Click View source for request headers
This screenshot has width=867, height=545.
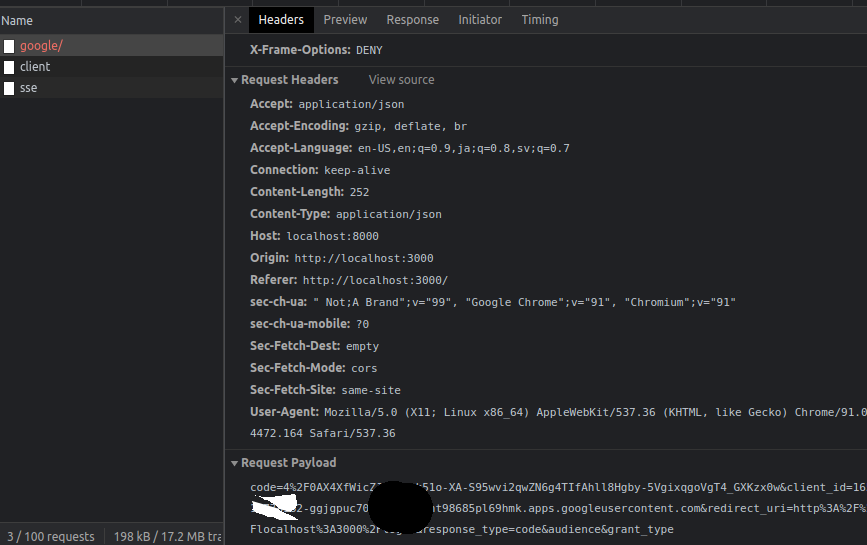[x=401, y=80]
